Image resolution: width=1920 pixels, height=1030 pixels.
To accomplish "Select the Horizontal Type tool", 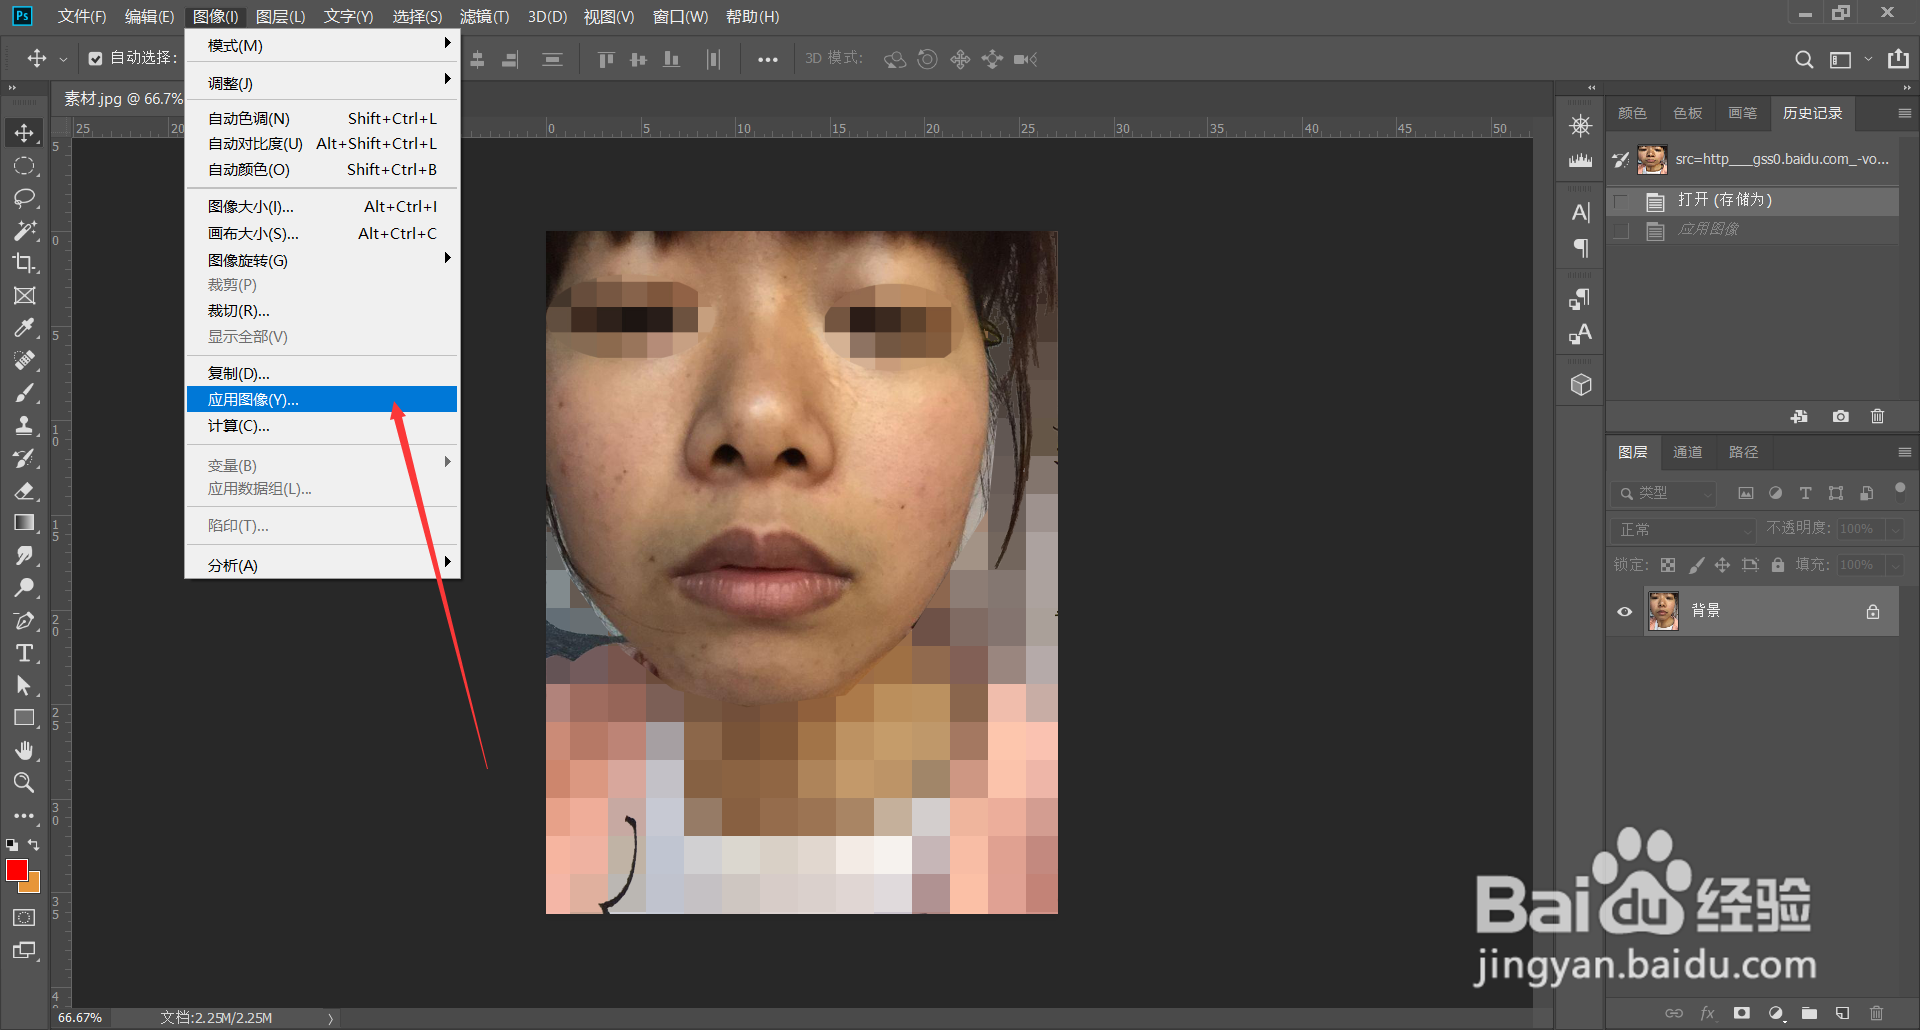I will (24, 654).
